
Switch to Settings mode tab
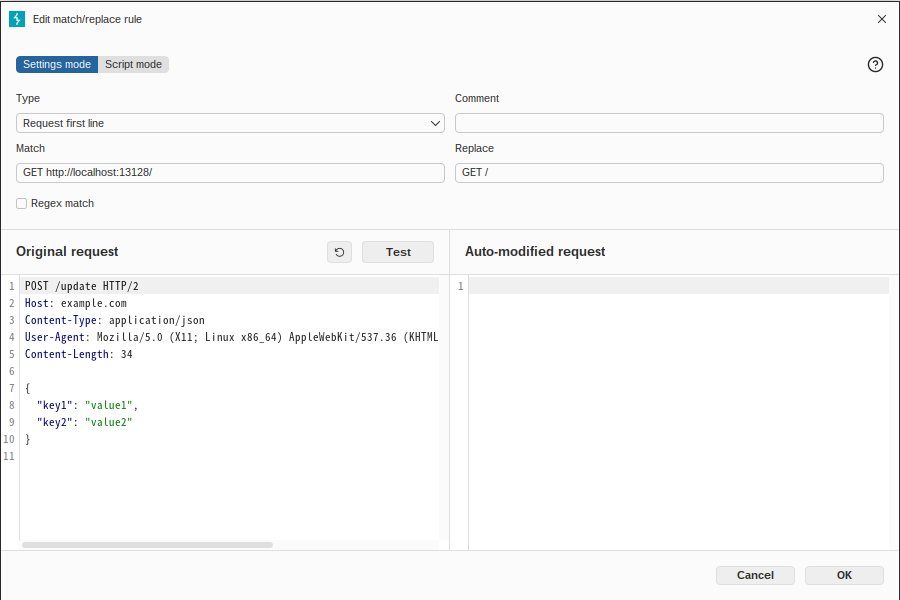pyautogui.click(x=57, y=64)
